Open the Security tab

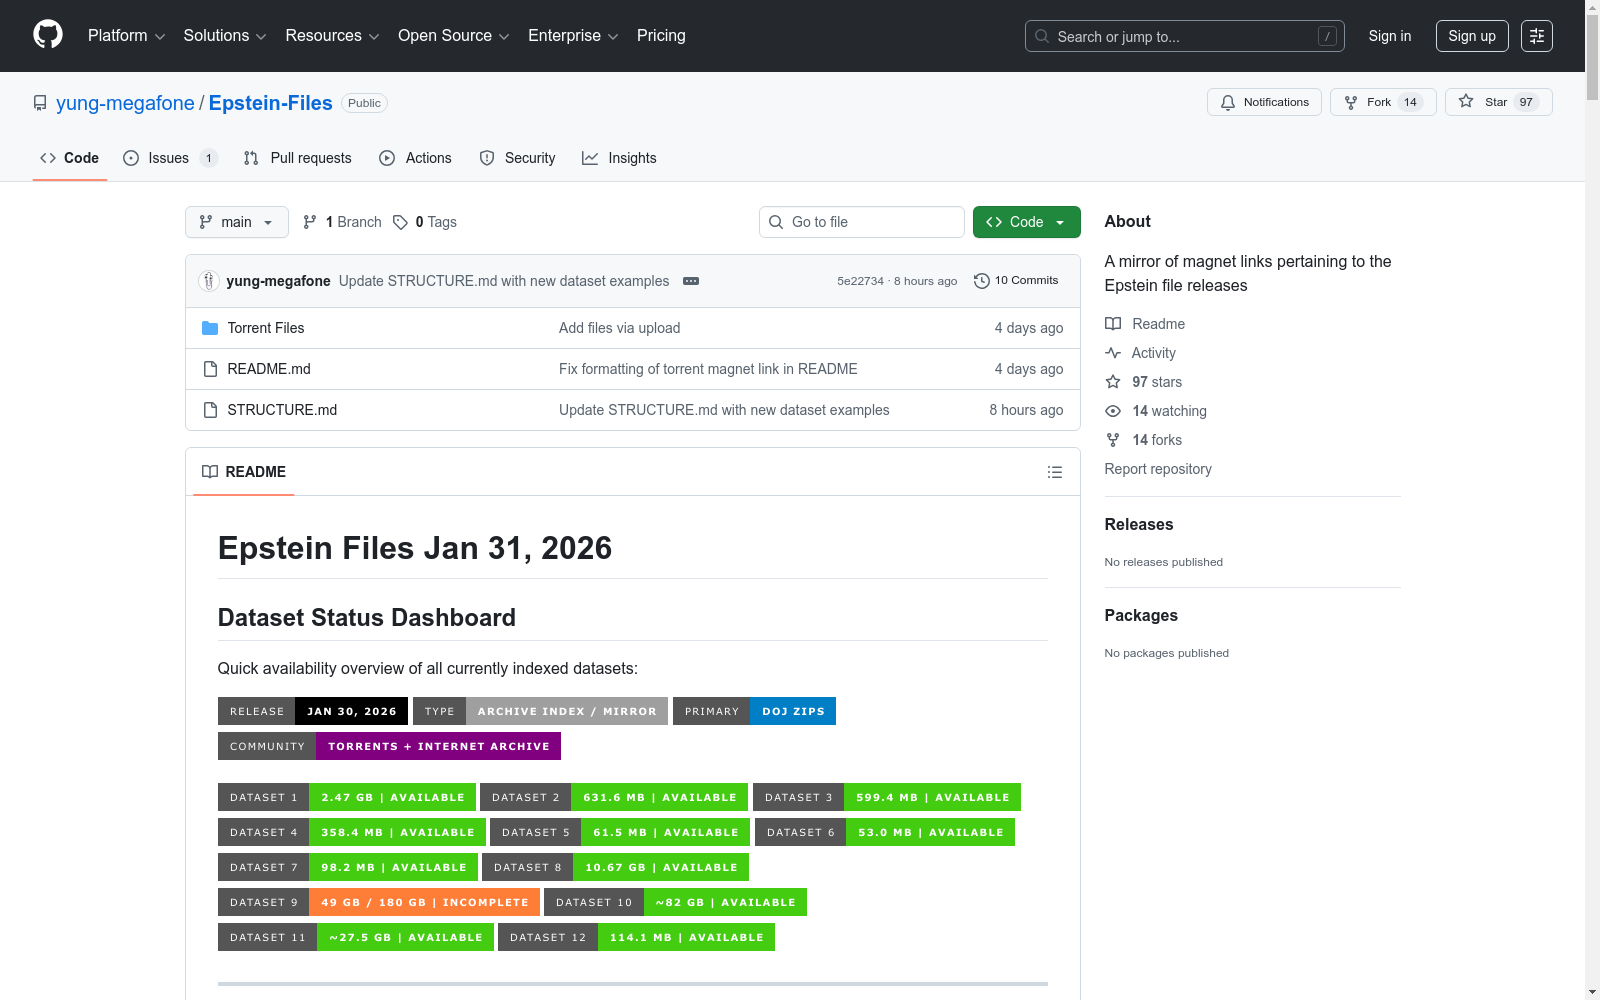(x=518, y=158)
